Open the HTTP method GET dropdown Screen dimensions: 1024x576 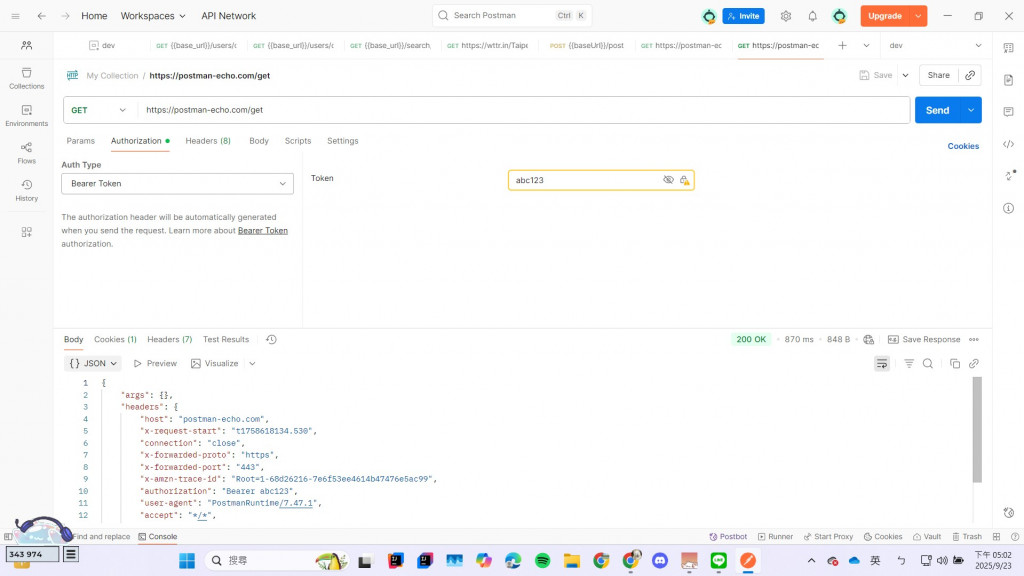coord(100,110)
